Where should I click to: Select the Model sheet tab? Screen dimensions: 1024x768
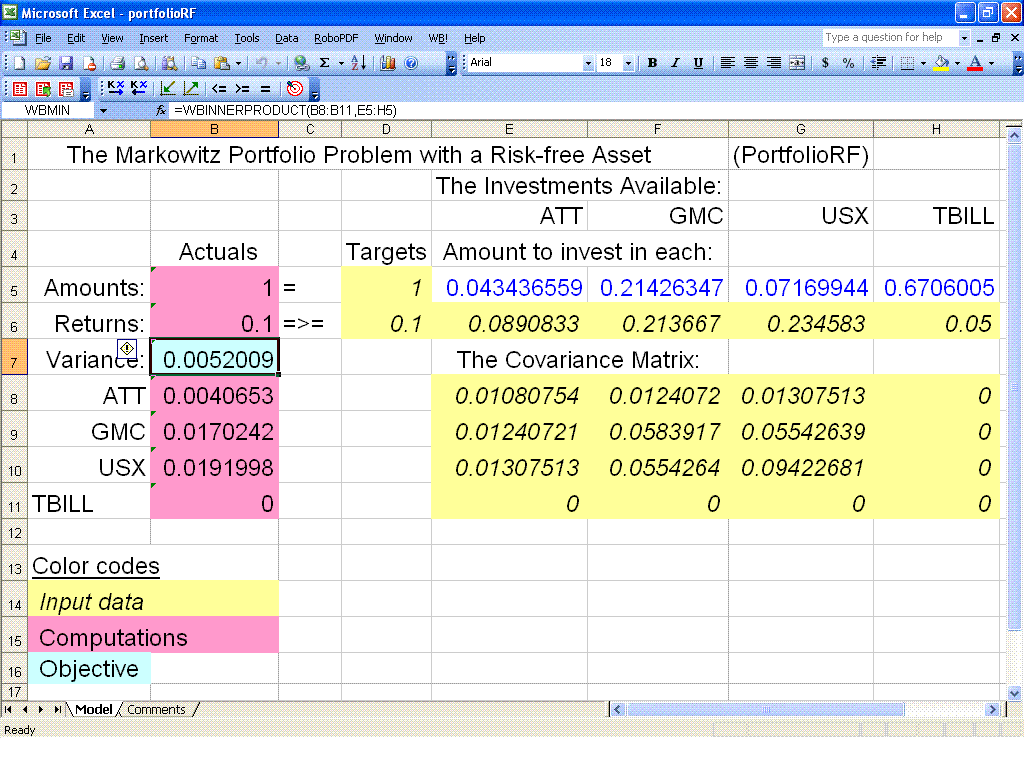(93, 709)
